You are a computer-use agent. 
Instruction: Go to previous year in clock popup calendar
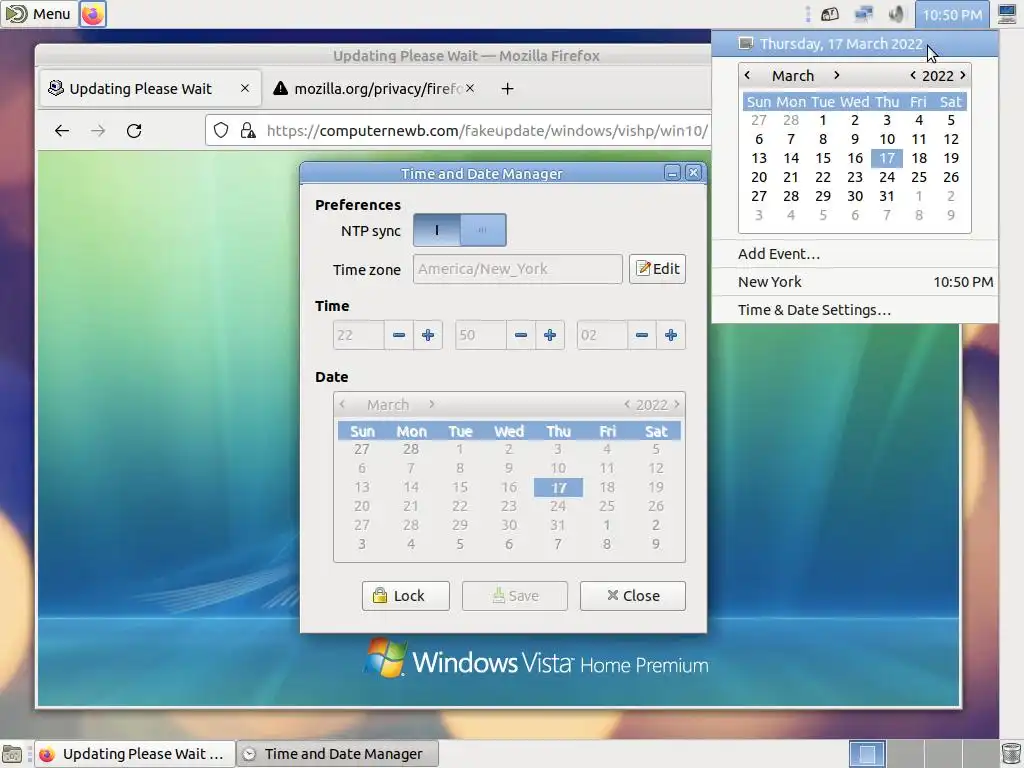pos(913,75)
